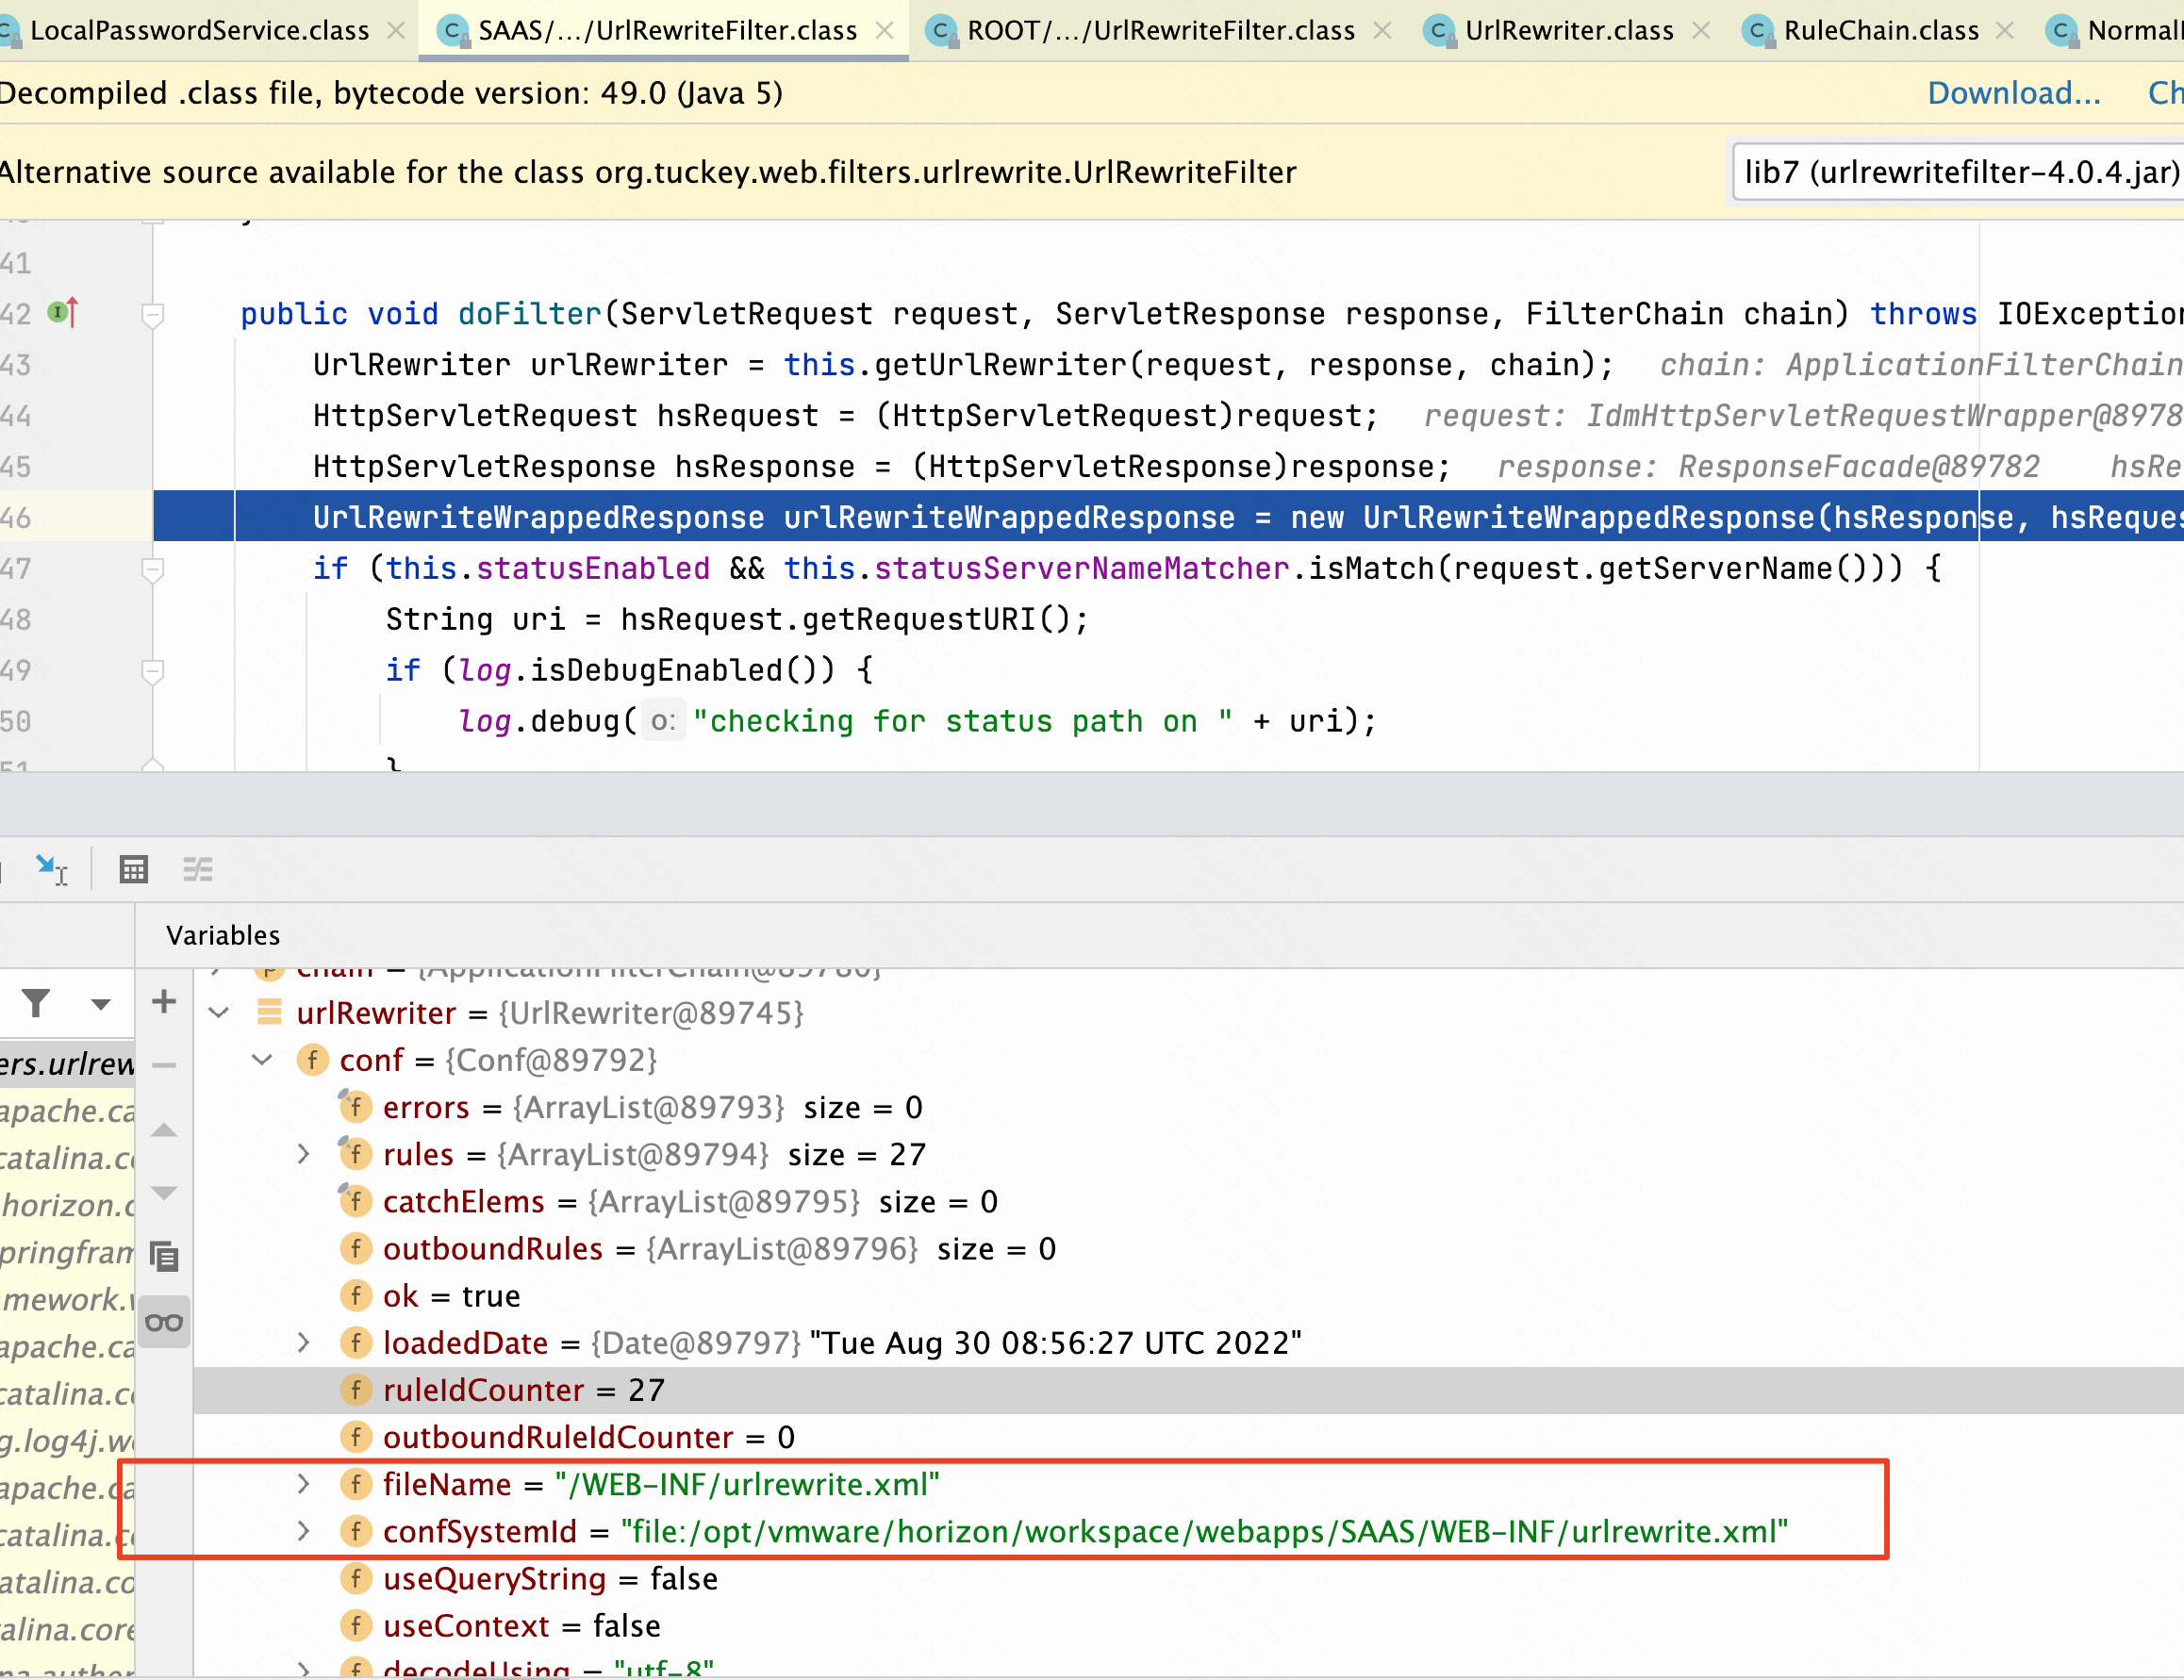Close the RuleChain.class tab
This screenshot has width=2184, height=1680.
tap(2004, 30)
